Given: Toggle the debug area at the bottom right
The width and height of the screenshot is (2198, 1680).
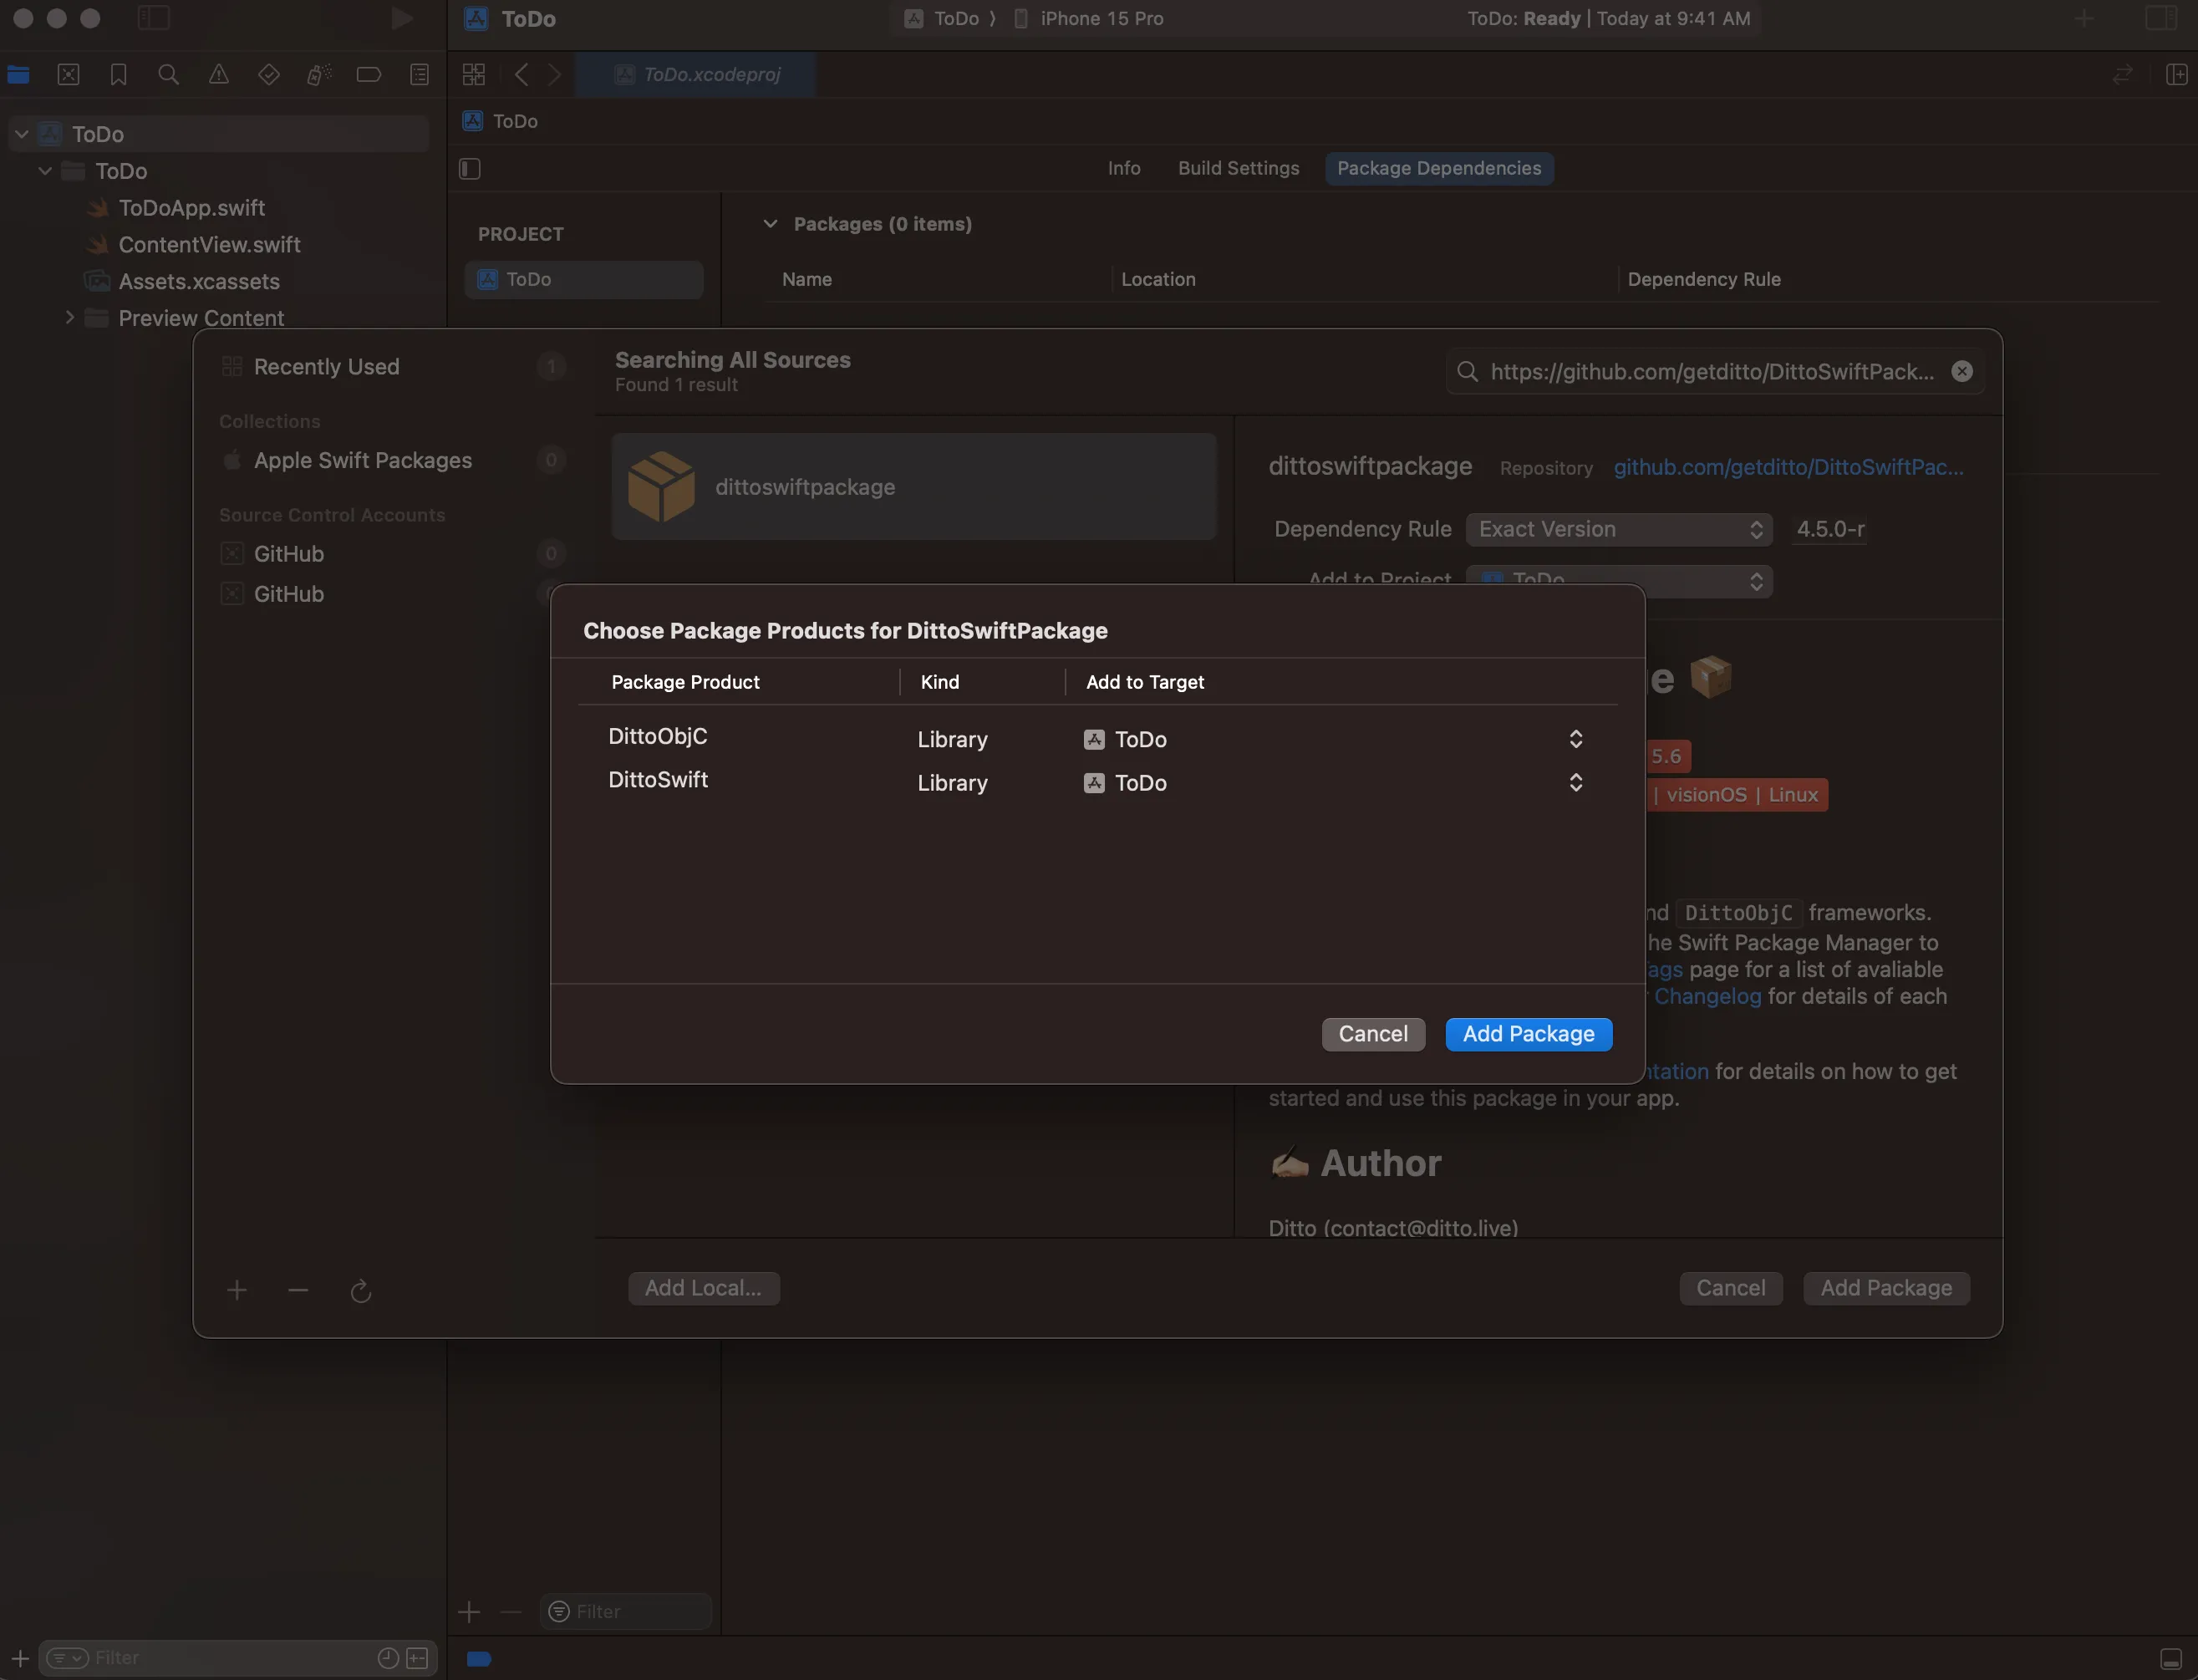Looking at the screenshot, I should click(x=2171, y=1658).
